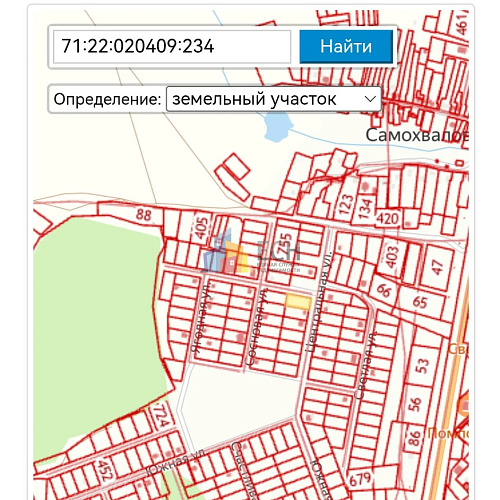Click parcel labeled 420

click(x=387, y=219)
